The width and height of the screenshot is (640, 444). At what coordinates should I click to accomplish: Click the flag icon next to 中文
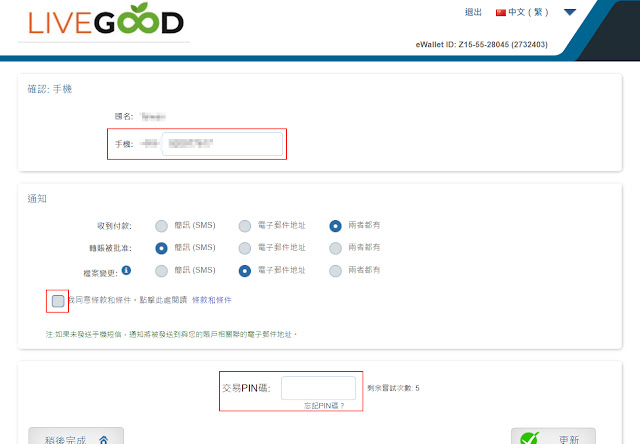pyautogui.click(x=501, y=13)
